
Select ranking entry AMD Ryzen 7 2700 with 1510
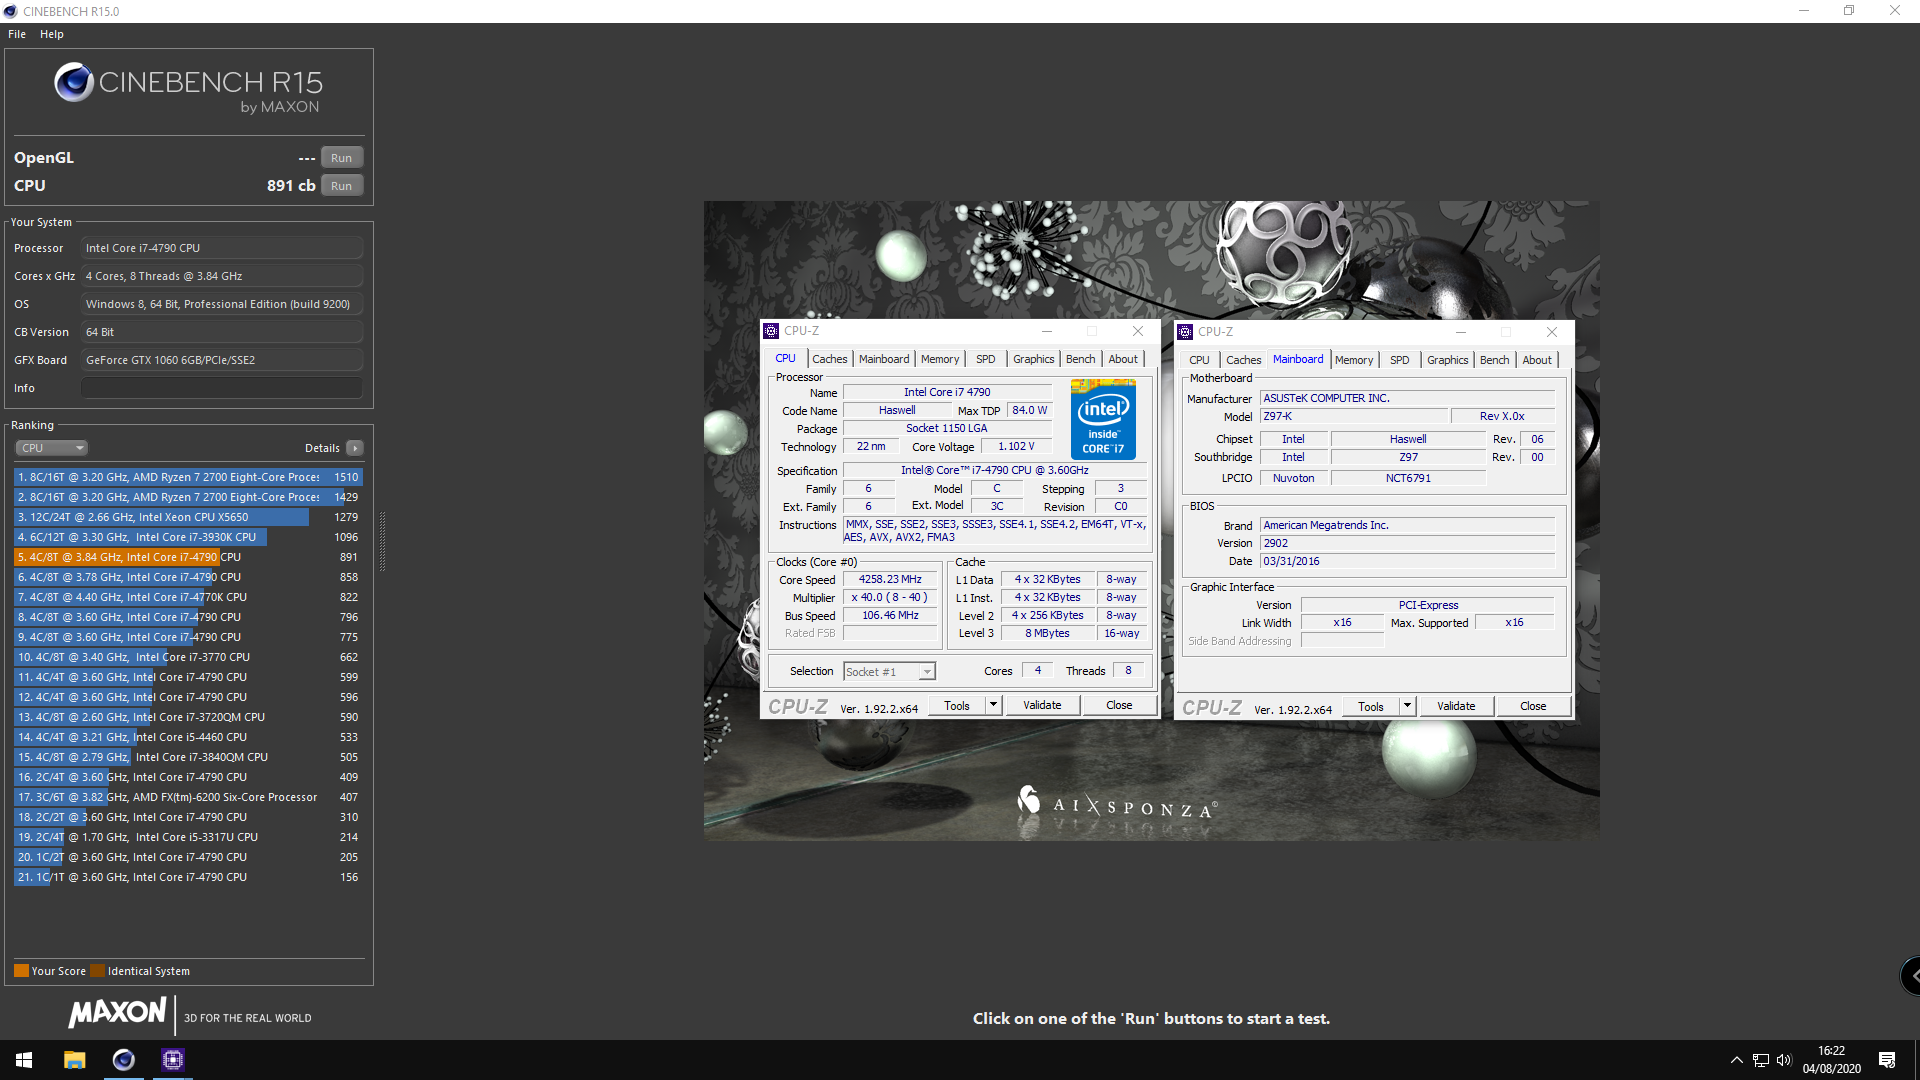(188, 477)
